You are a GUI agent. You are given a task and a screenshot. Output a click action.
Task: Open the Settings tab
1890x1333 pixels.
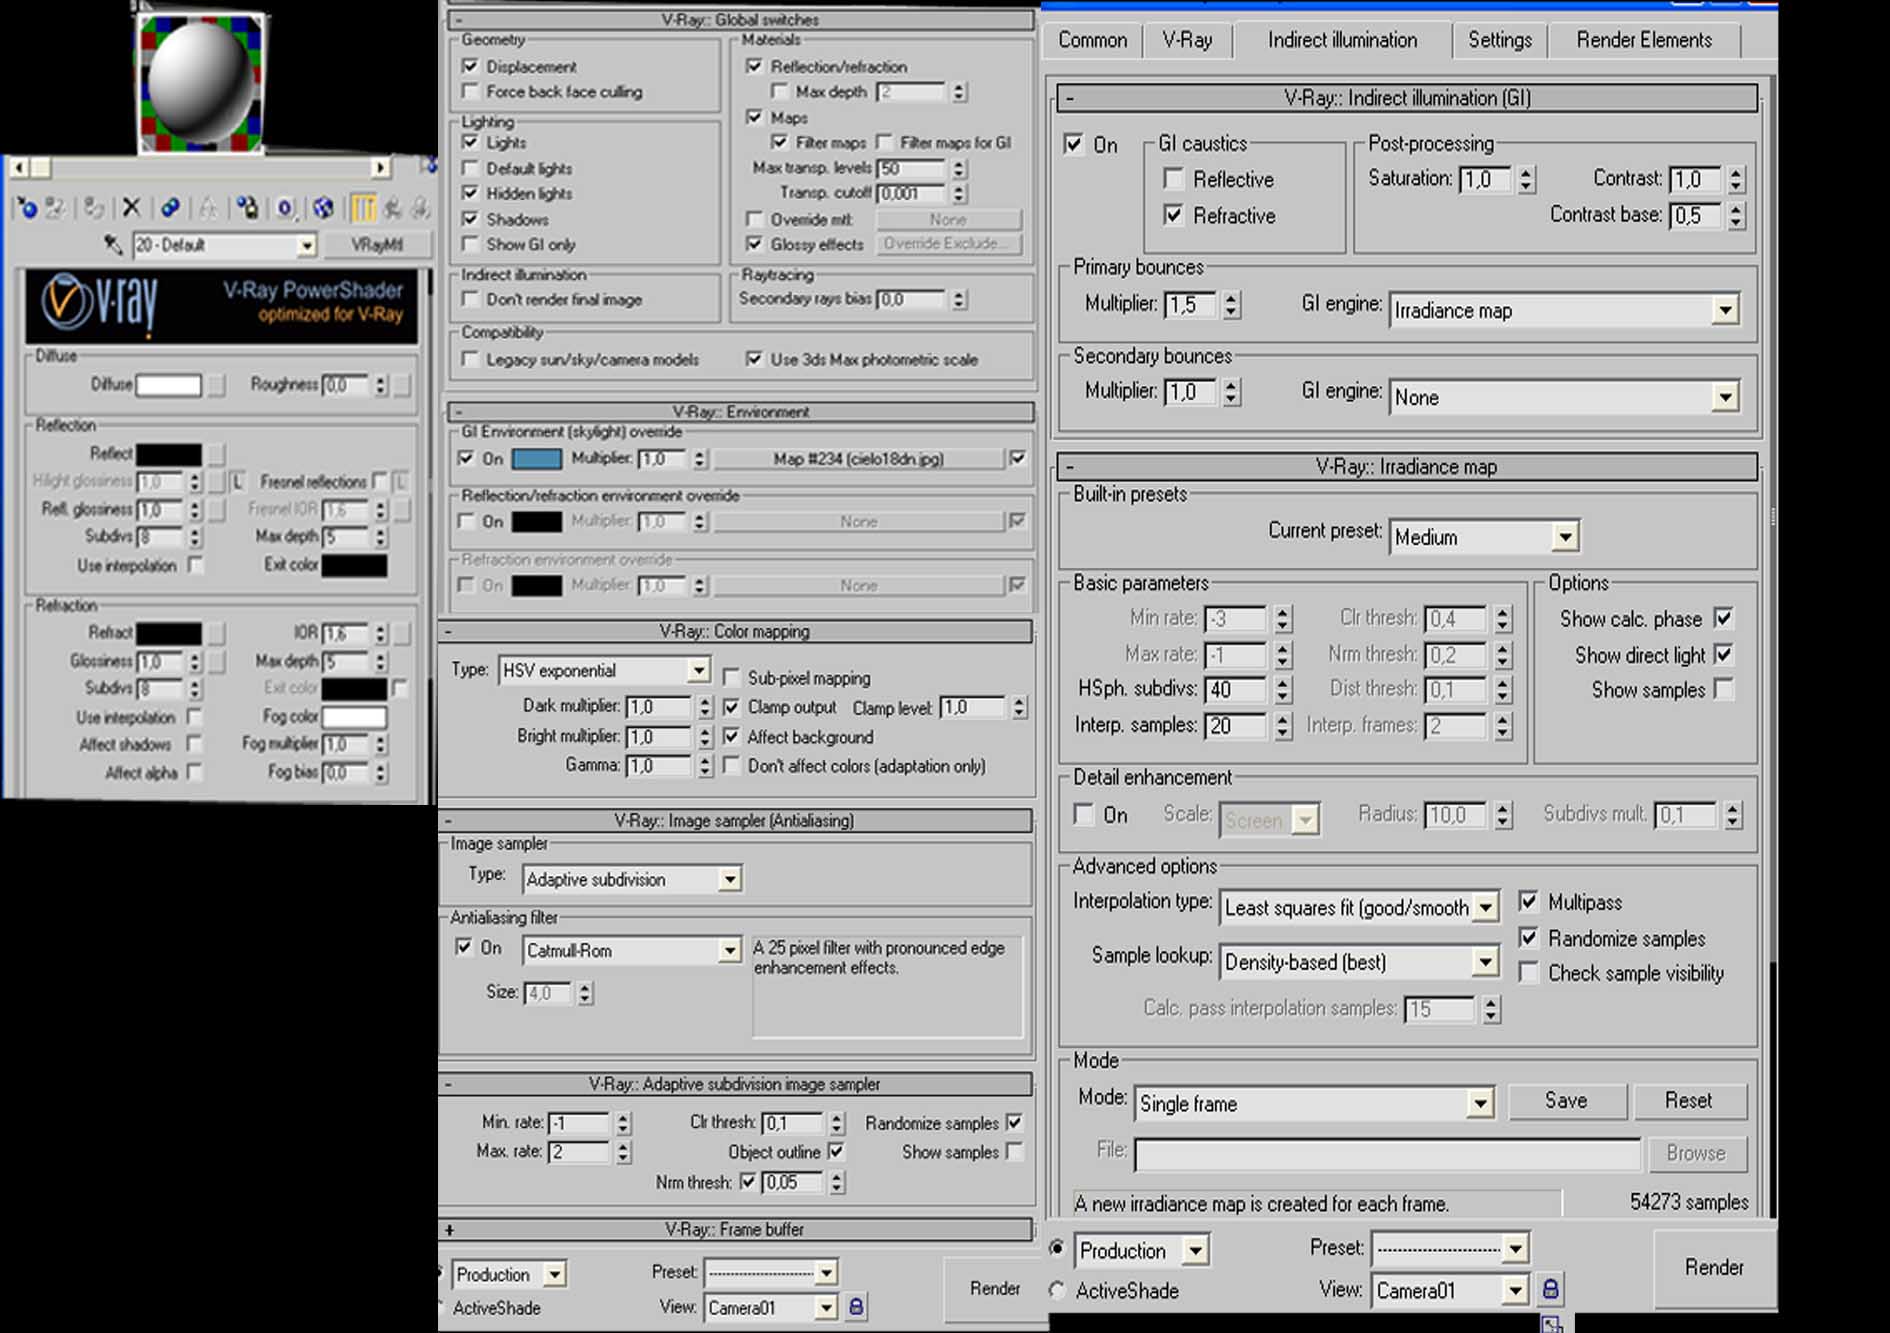(x=1500, y=40)
